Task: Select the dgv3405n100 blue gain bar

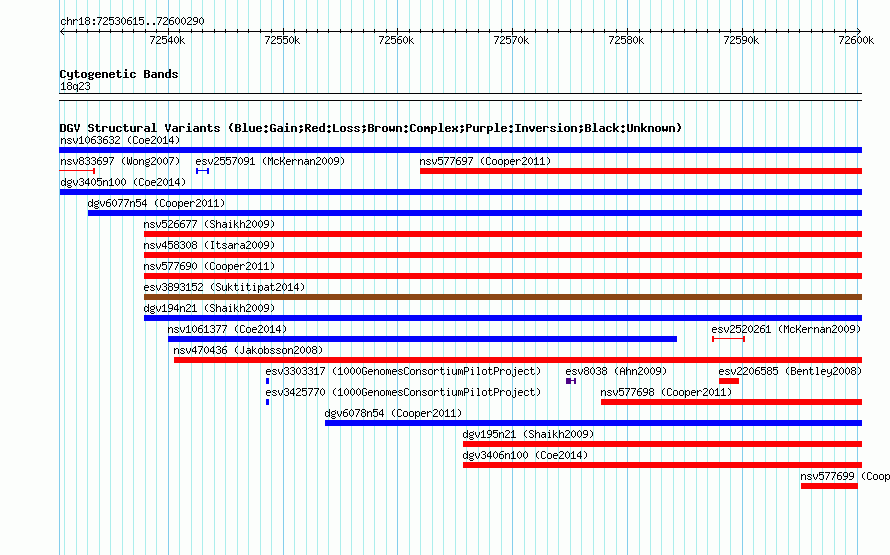Action: pos(460,192)
